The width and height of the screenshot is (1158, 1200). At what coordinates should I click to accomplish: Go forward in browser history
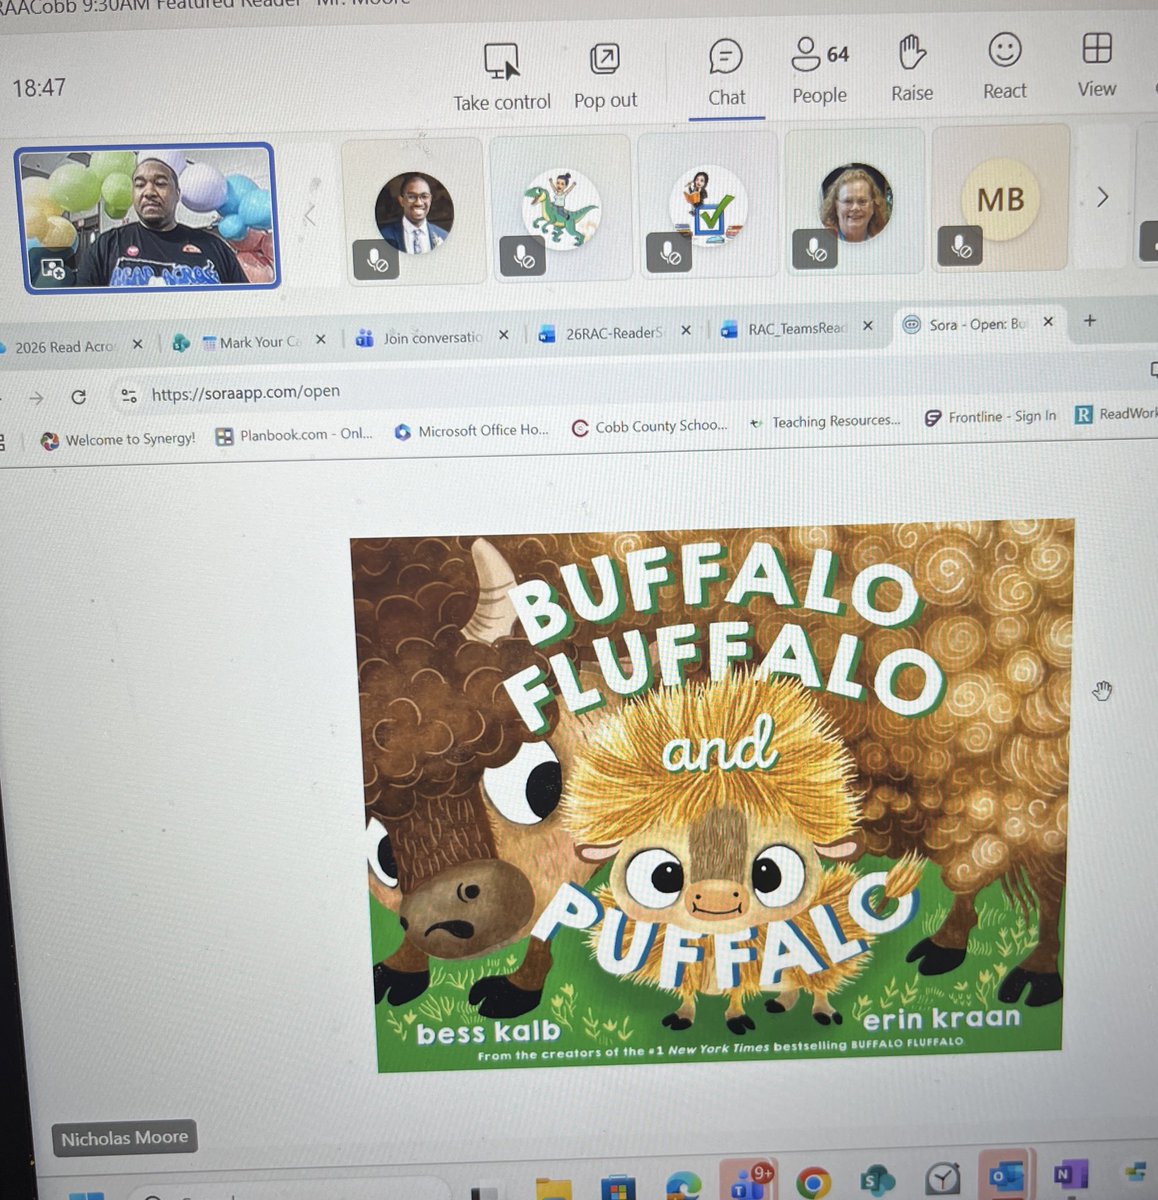pos(36,398)
